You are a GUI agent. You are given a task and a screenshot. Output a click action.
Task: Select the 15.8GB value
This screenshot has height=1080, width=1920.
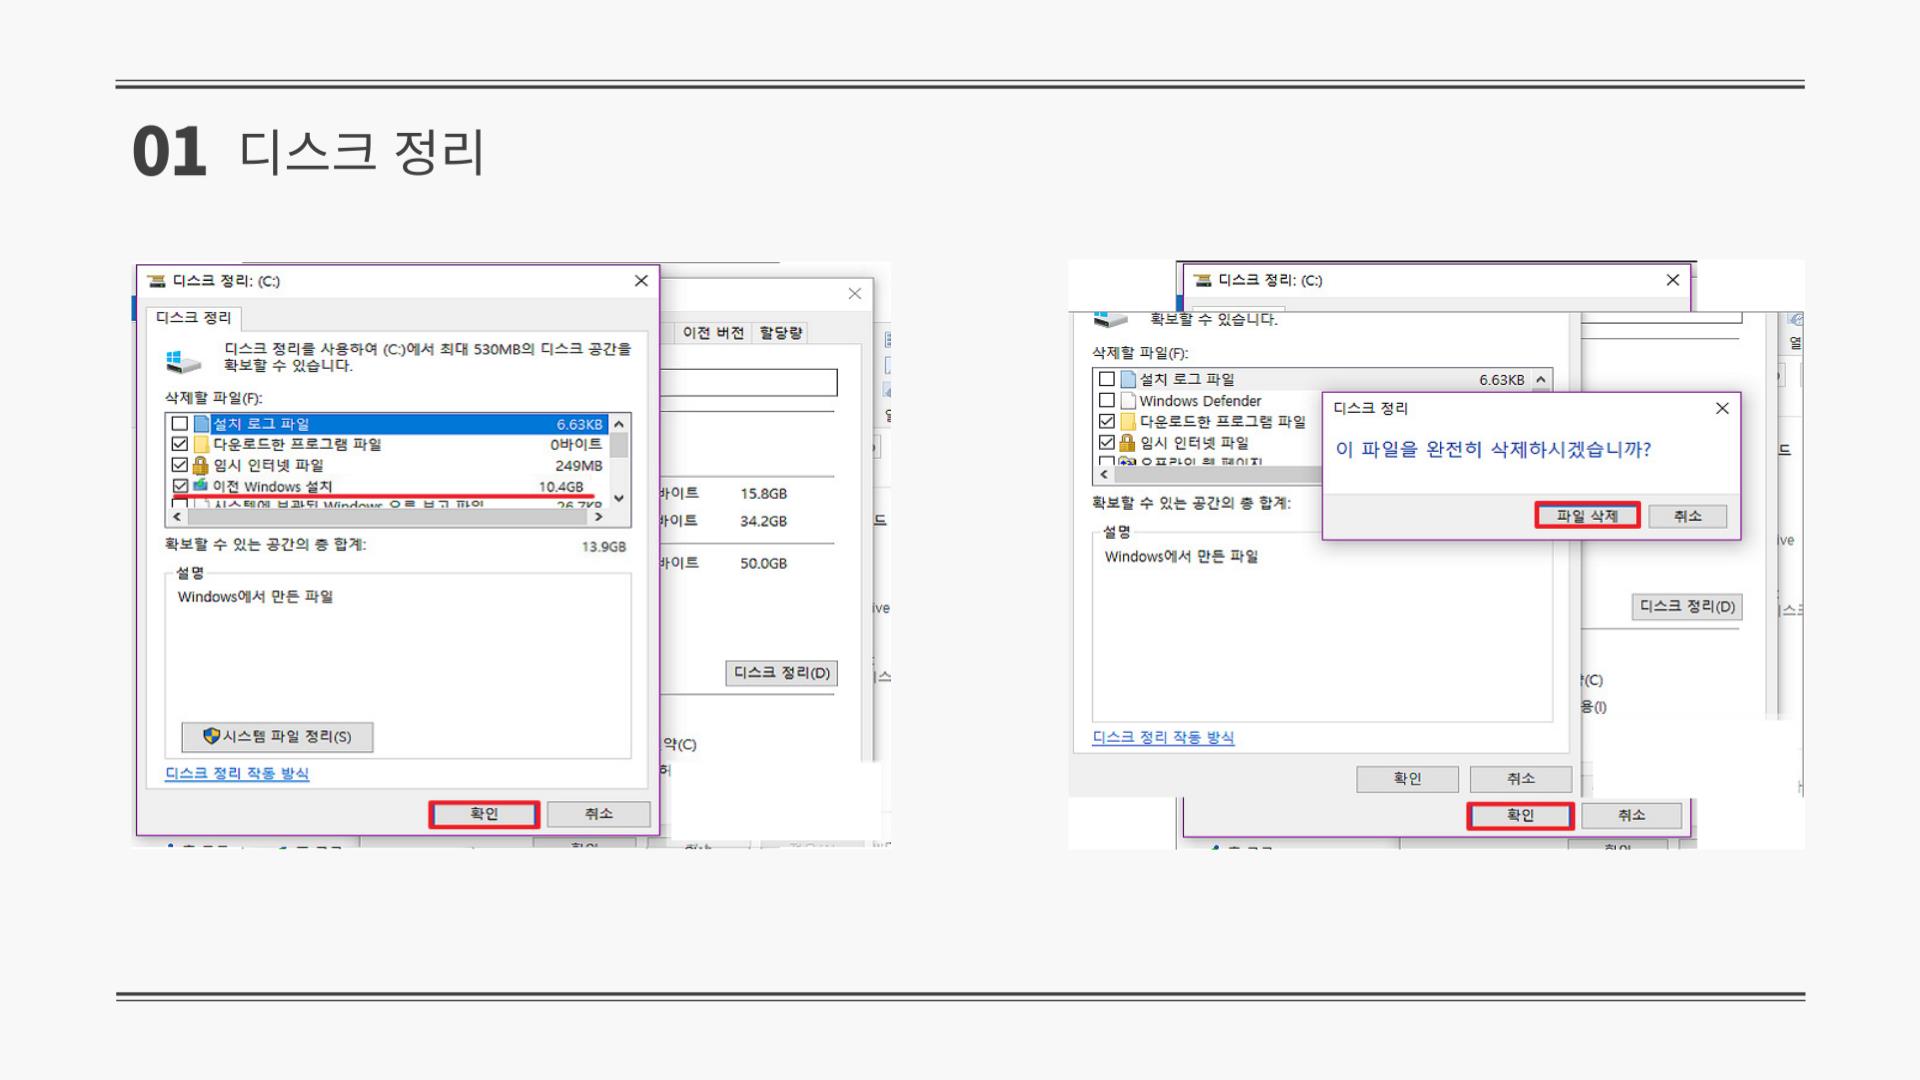763,494
